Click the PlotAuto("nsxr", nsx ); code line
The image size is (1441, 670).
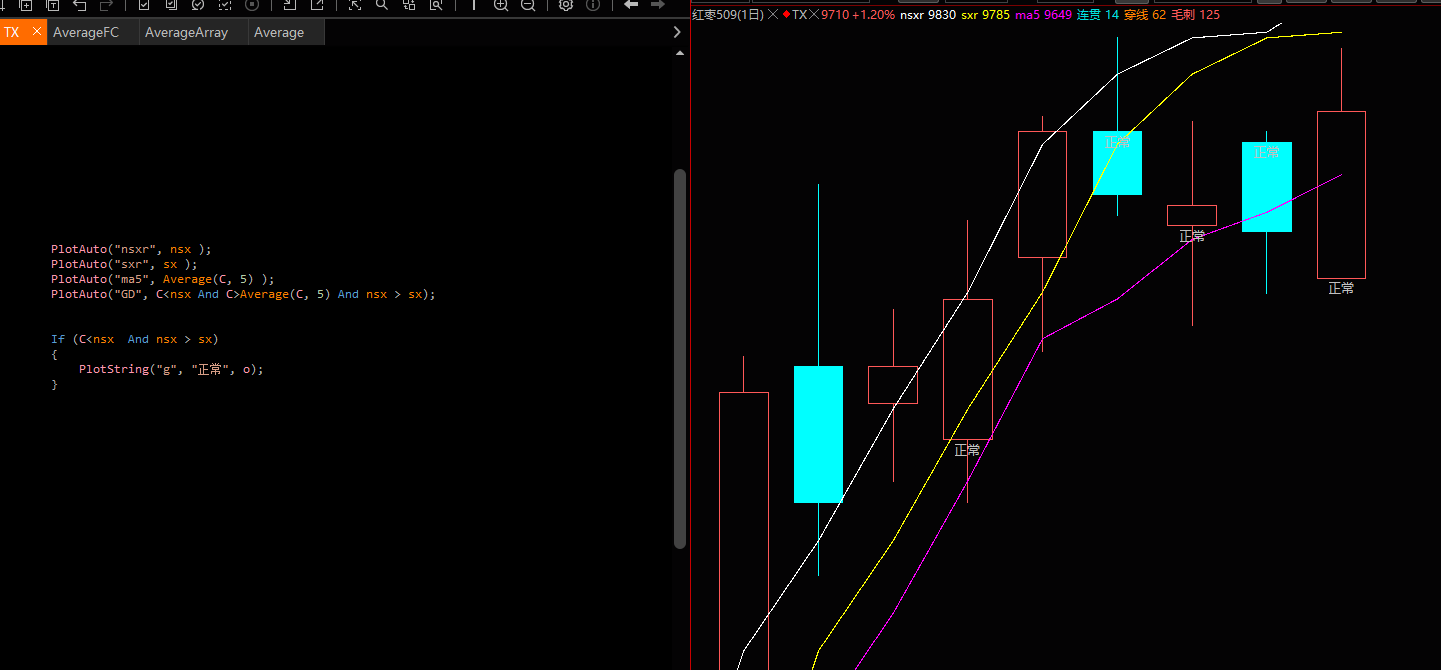(132, 249)
